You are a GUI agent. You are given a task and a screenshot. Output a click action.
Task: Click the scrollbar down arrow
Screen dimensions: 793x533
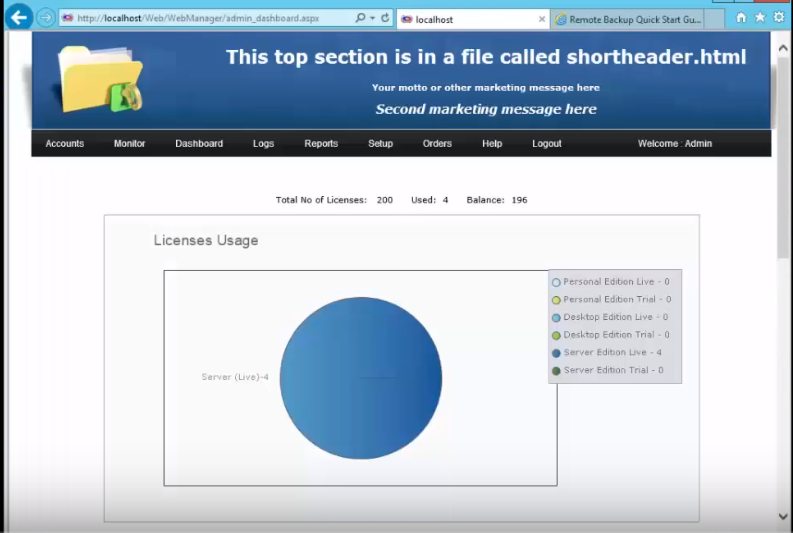(783, 516)
